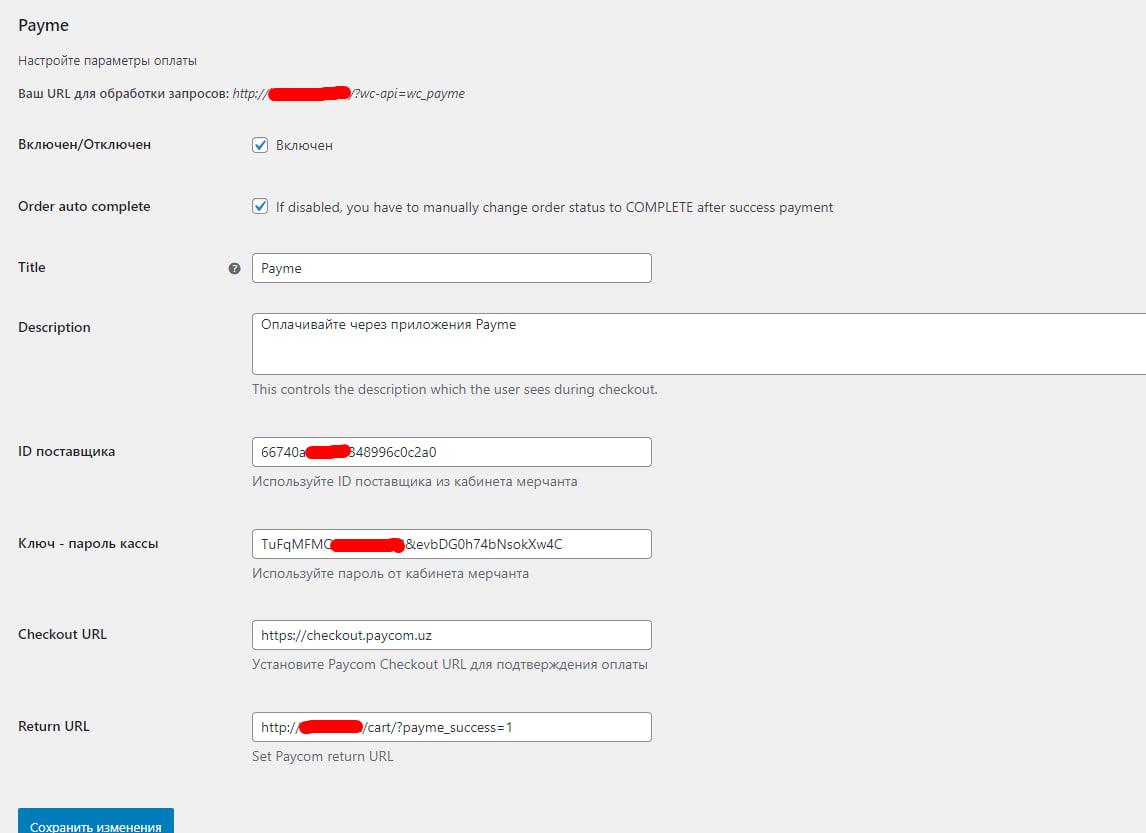Click the 'This controls the description' hint text
The image size is (1146, 833).
click(455, 389)
